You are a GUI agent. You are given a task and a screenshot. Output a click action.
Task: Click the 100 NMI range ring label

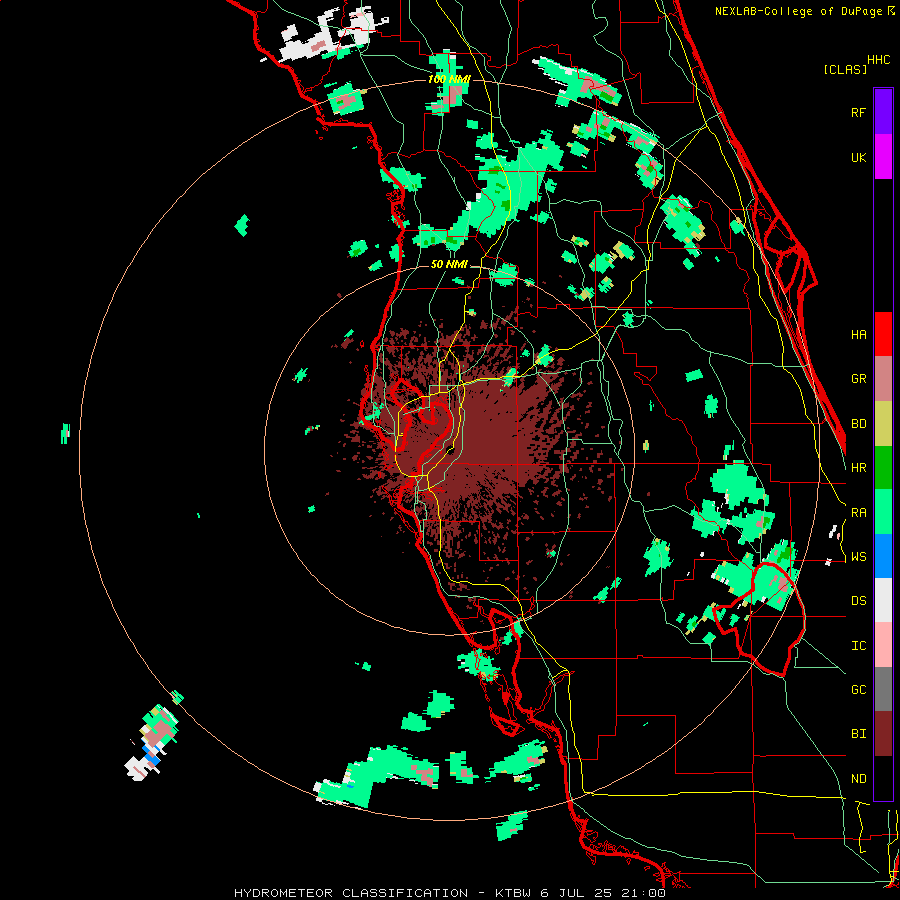449,79
